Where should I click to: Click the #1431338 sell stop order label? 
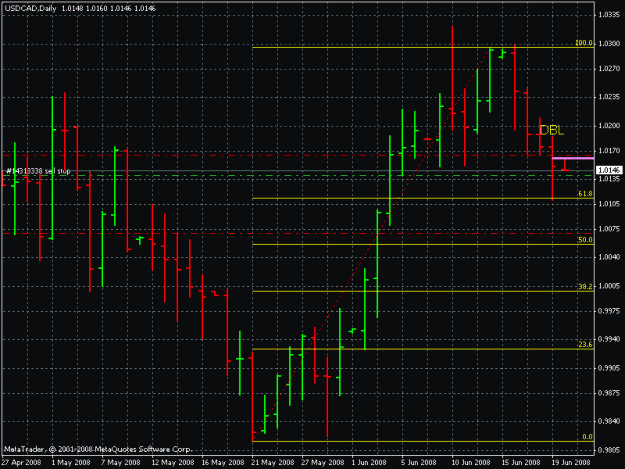coord(38,171)
